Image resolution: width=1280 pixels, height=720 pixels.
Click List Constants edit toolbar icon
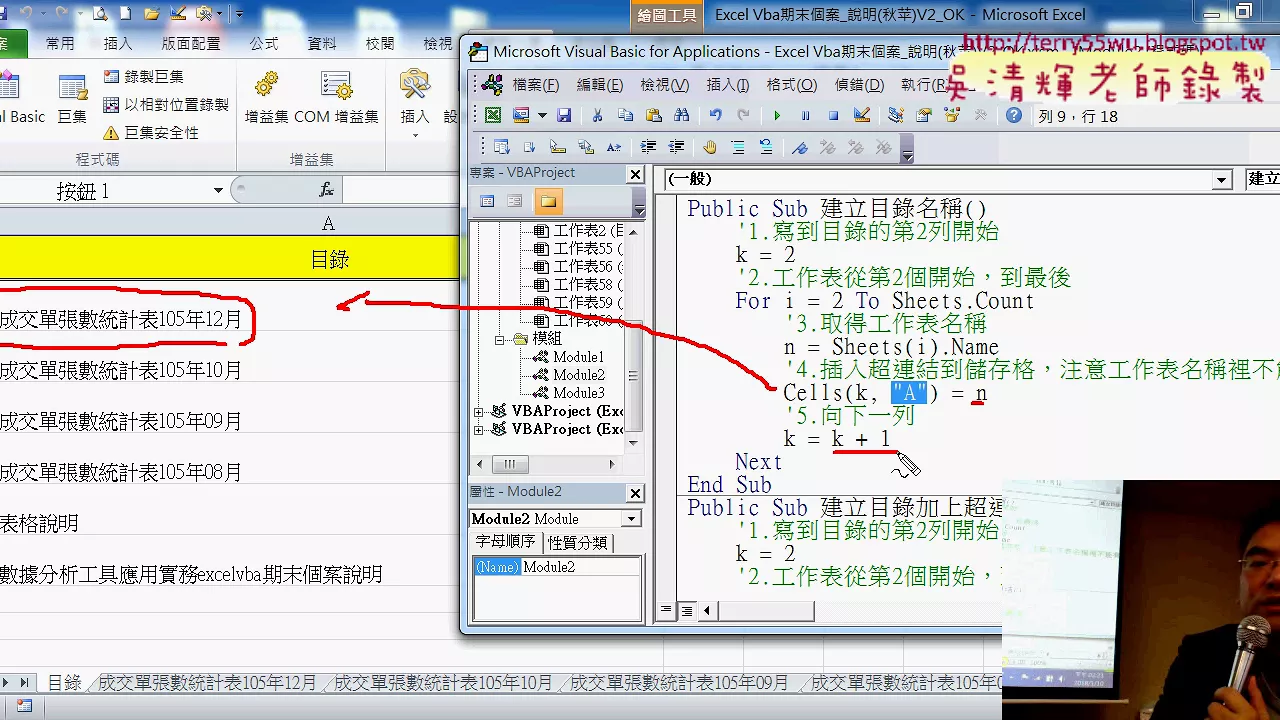click(530, 147)
